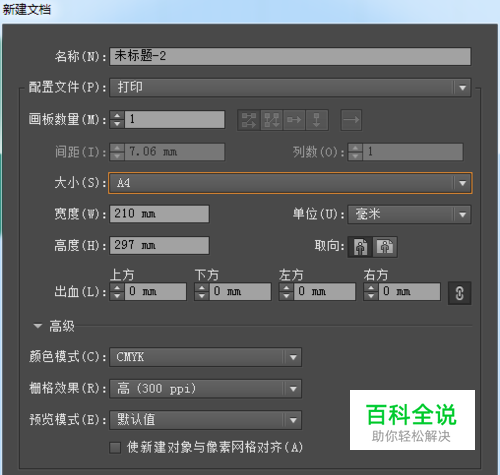Click the 左方 left bleed value field
The height and width of the screenshot is (475, 500).
(x=325, y=292)
